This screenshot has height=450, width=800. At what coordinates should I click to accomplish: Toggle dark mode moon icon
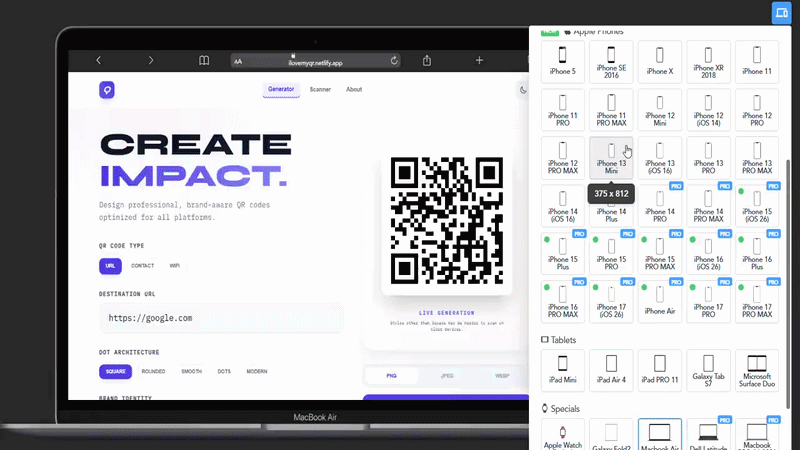coord(523,90)
